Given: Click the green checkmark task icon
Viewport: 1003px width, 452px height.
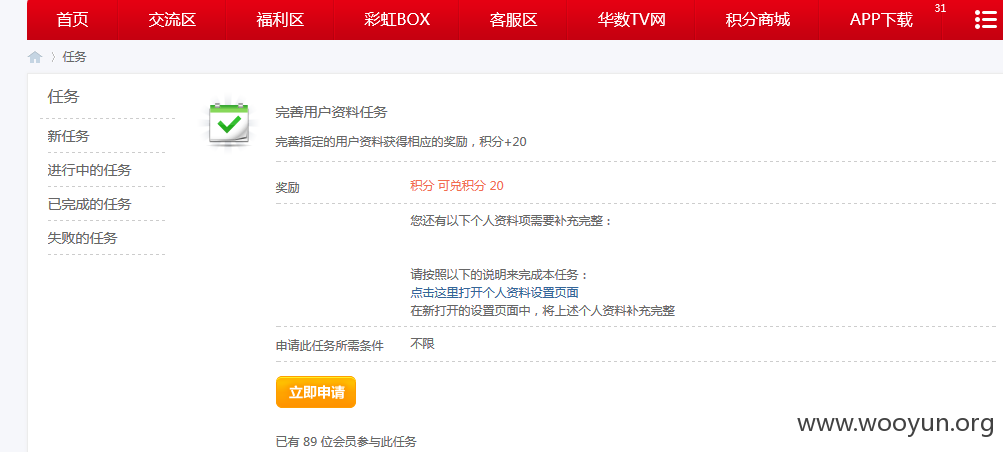Looking at the screenshot, I should [228, 124].
